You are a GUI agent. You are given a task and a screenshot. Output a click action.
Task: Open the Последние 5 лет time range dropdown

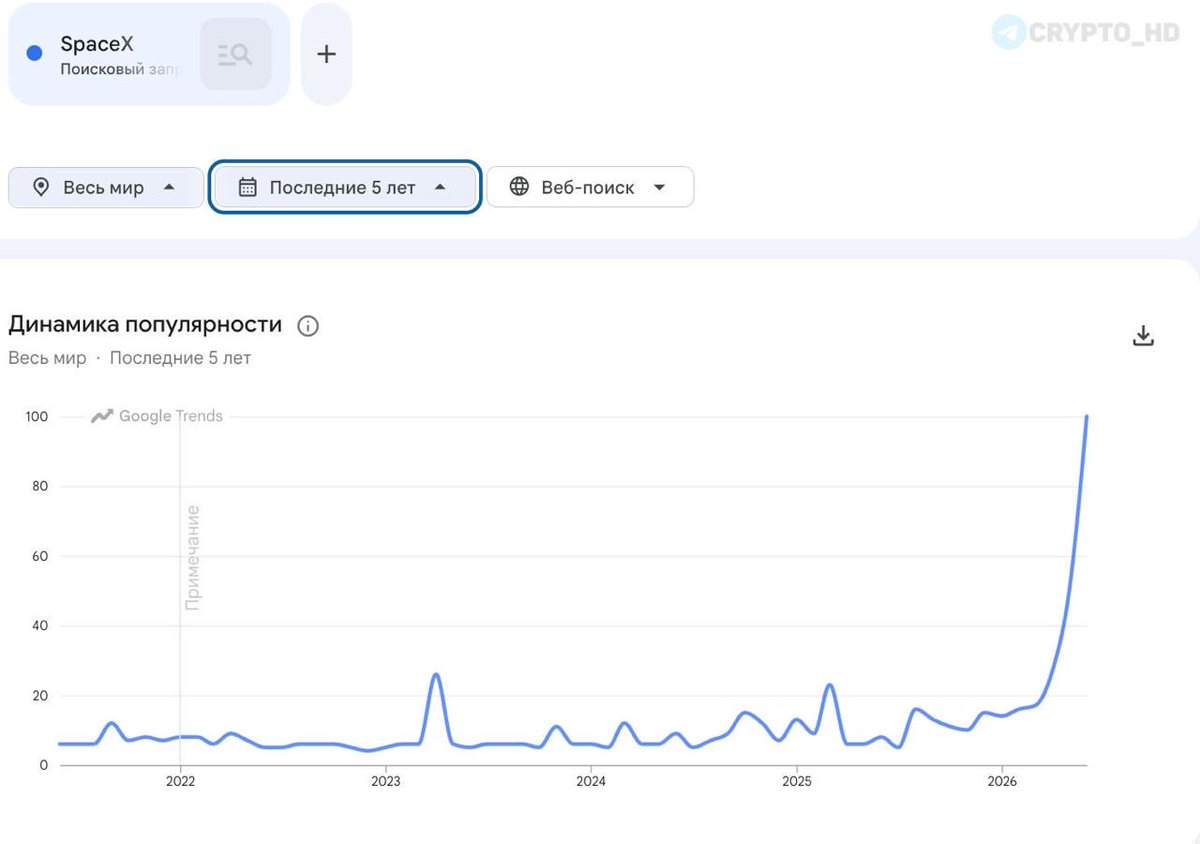345,187
